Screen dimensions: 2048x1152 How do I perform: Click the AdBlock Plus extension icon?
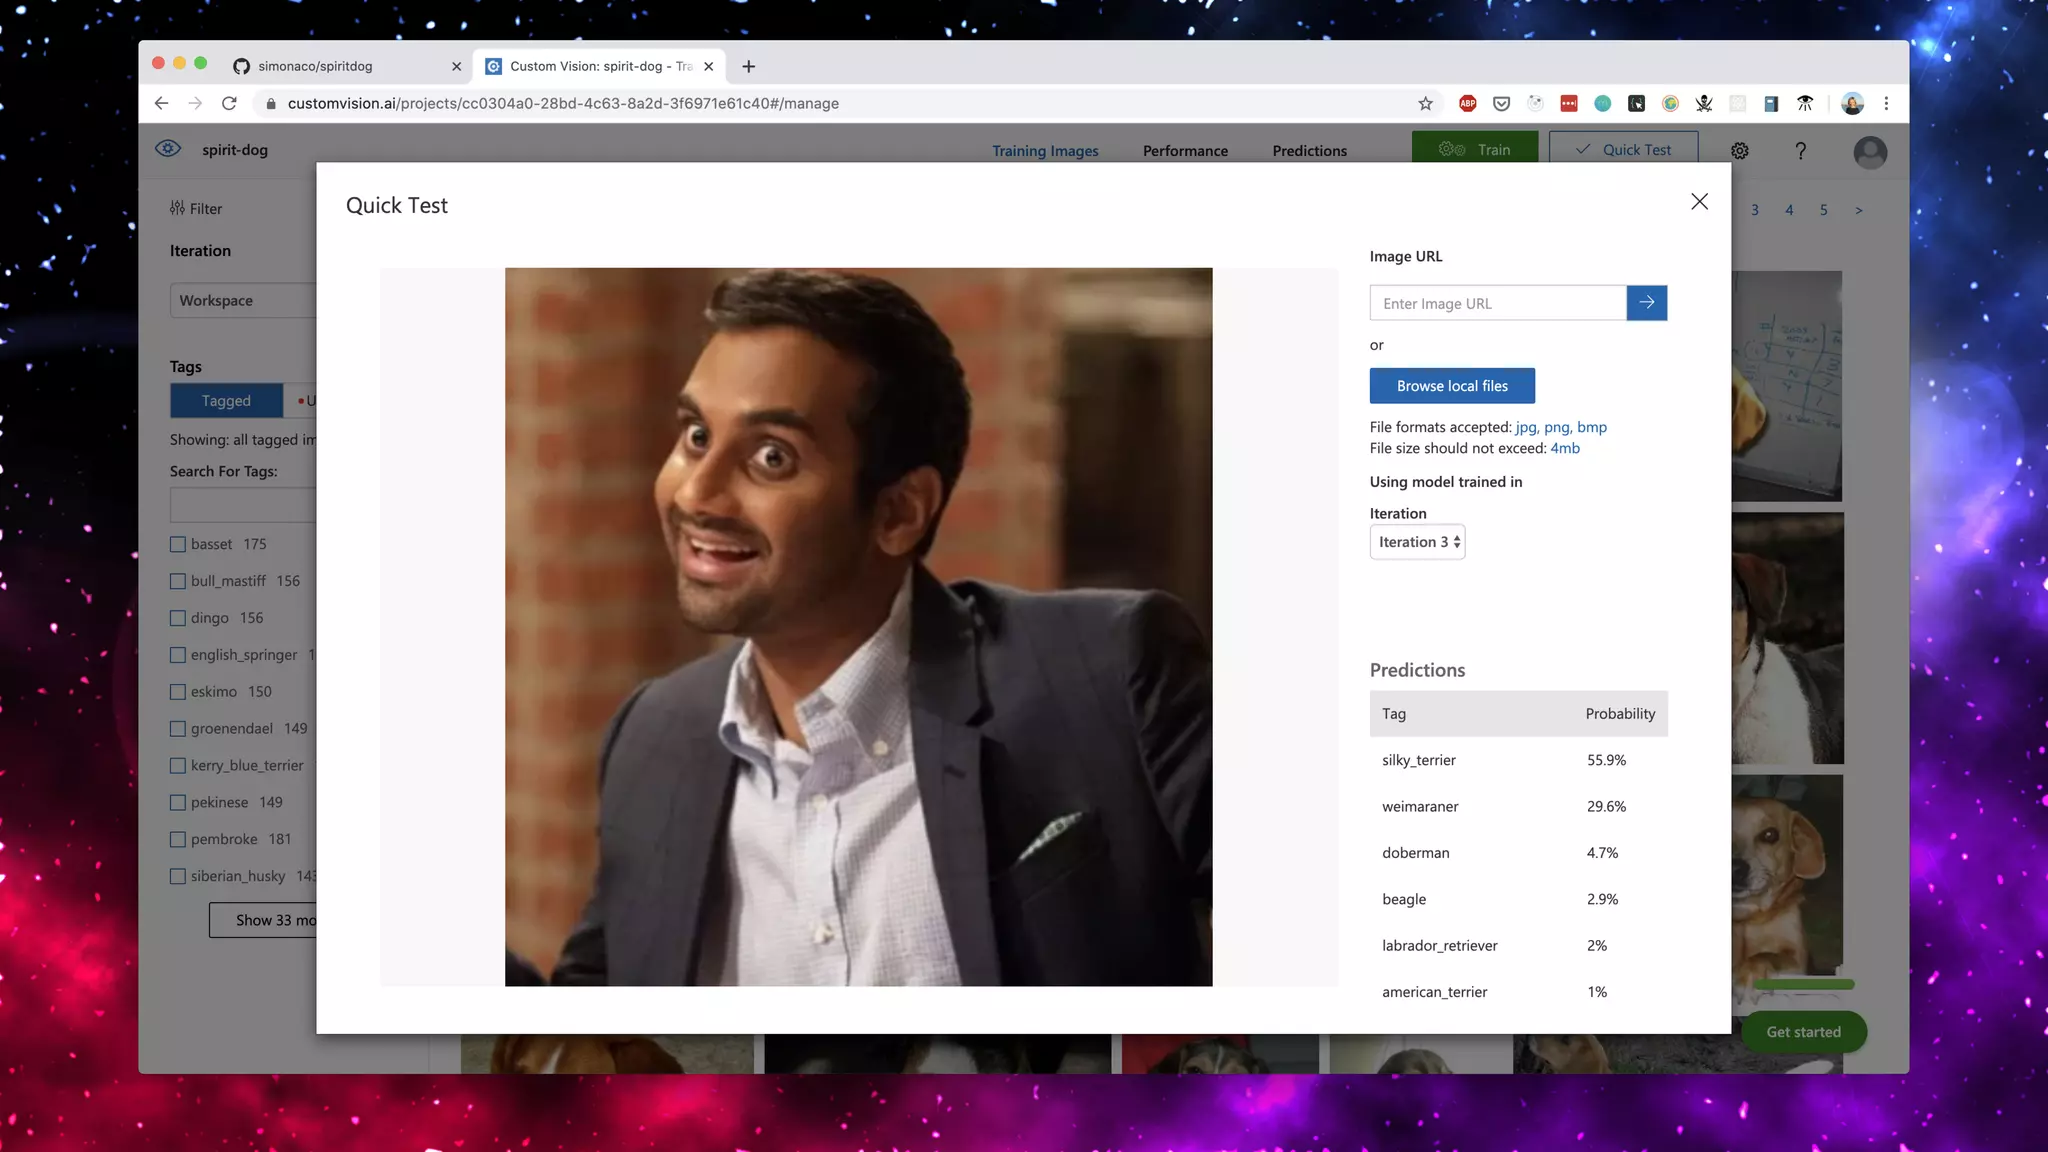1467,104
